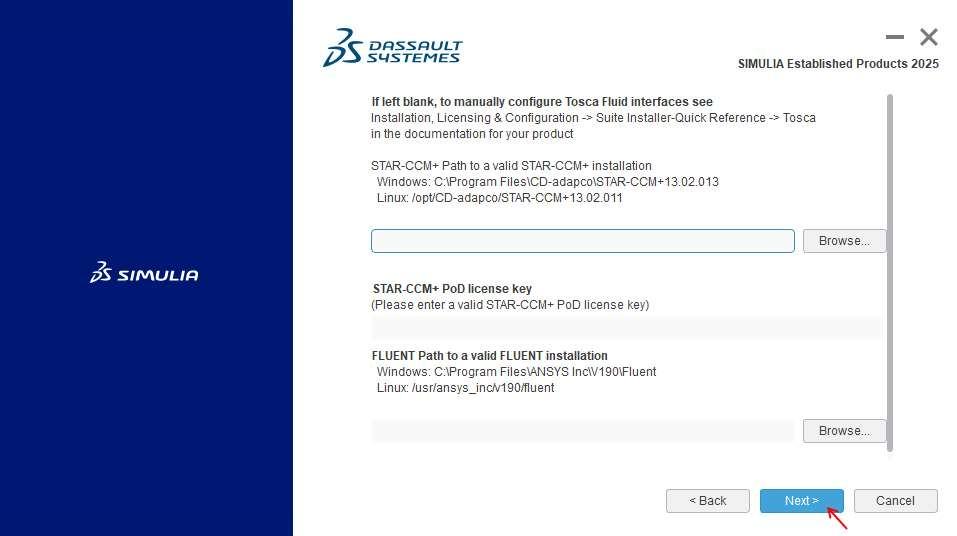
Task: Minimize the installer window
Action: (895, 37)
